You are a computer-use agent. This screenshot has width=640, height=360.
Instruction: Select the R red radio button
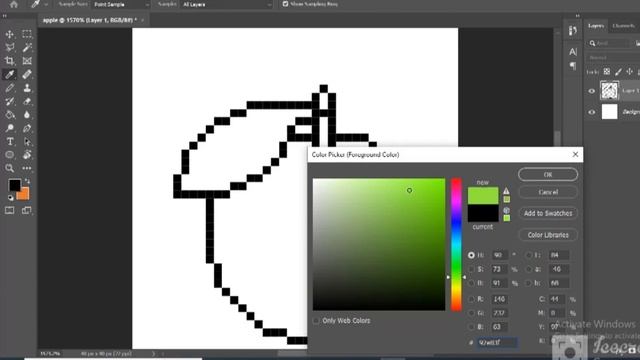[x=471, y=299]
